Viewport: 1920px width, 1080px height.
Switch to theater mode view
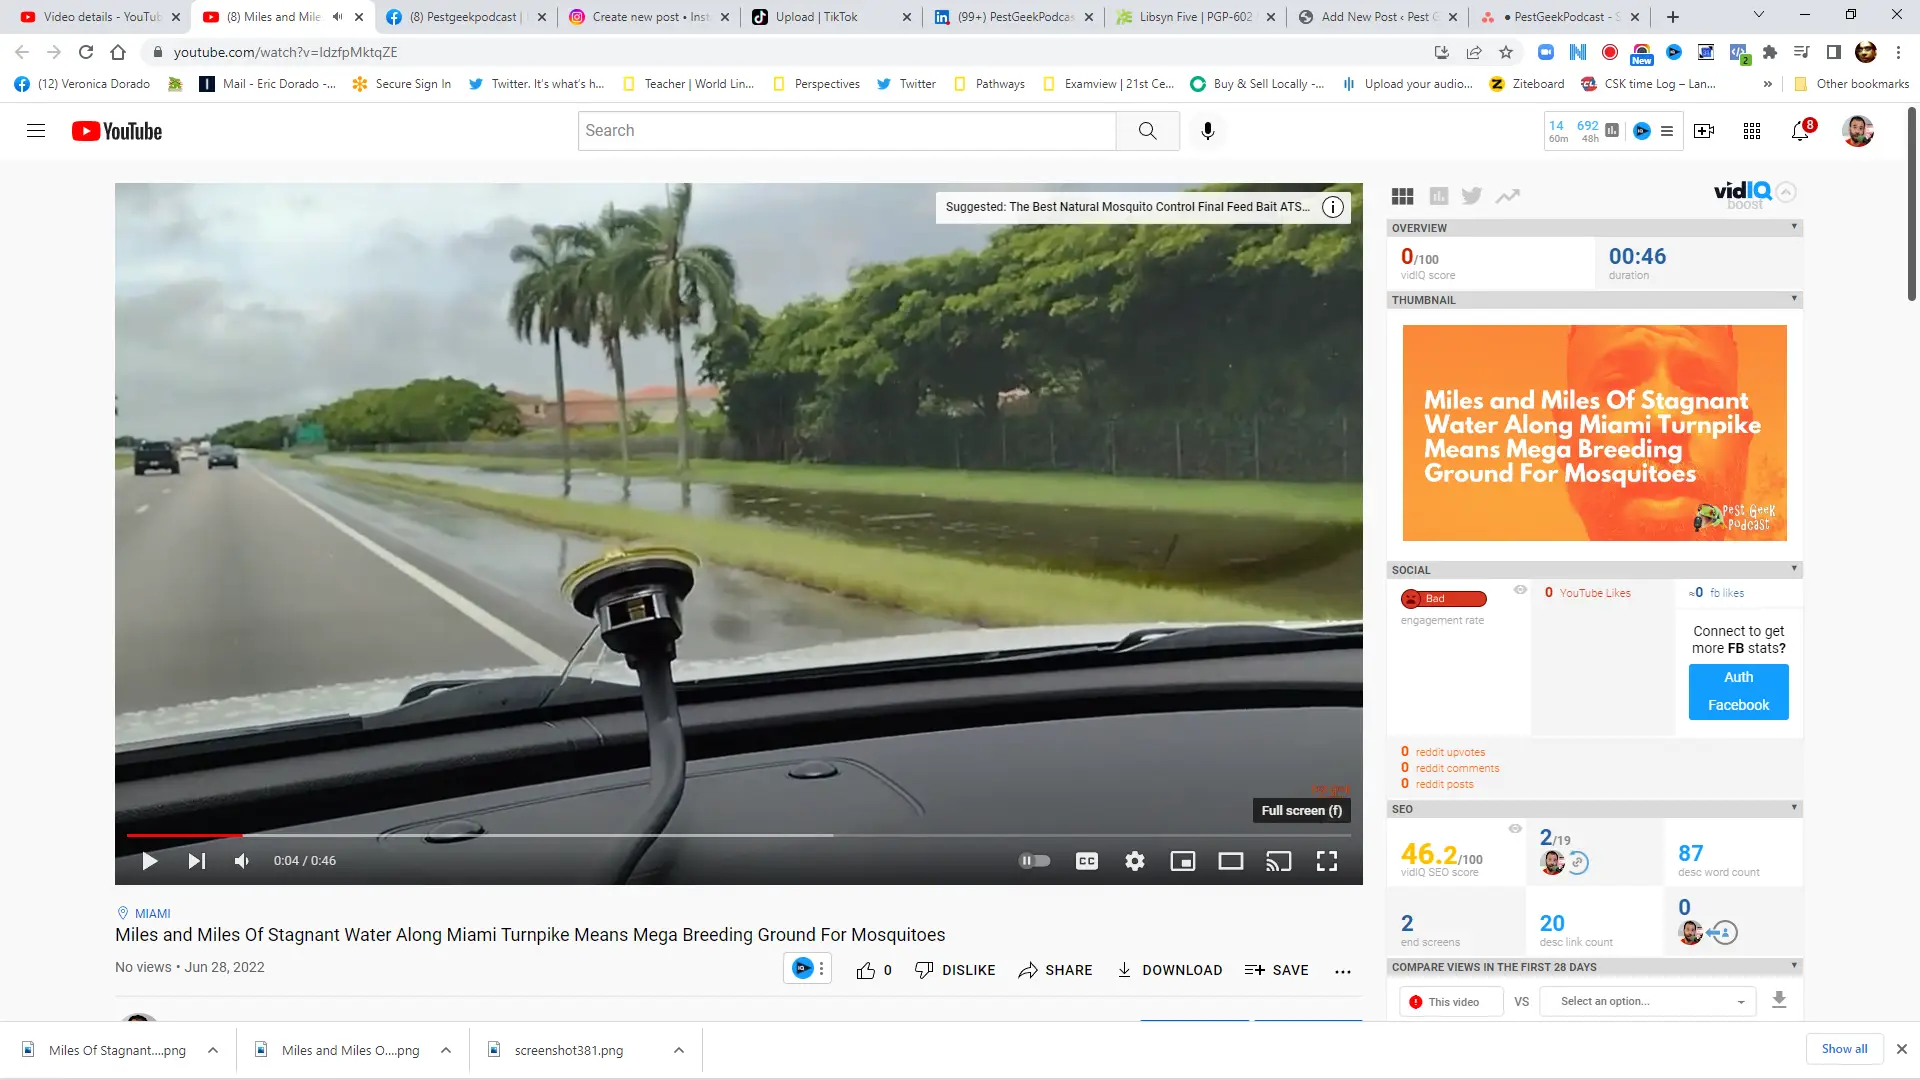pyautogui.click(x=1230, y=861)
